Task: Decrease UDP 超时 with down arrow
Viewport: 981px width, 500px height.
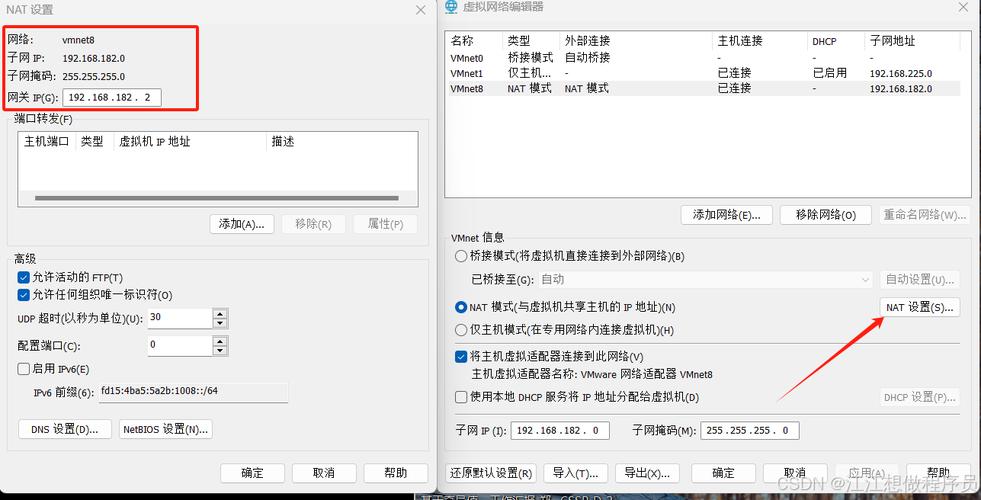Action: pyautogui.click(x=220, y=324)
